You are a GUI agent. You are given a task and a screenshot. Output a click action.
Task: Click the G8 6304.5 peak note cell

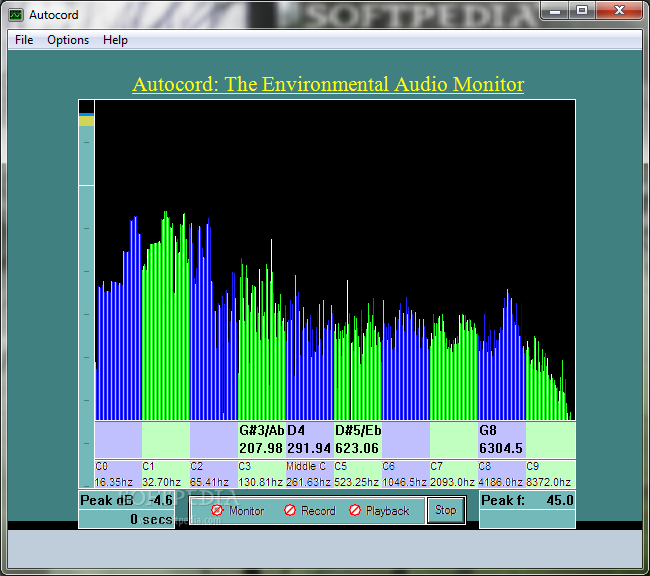[x=502, y=440]
